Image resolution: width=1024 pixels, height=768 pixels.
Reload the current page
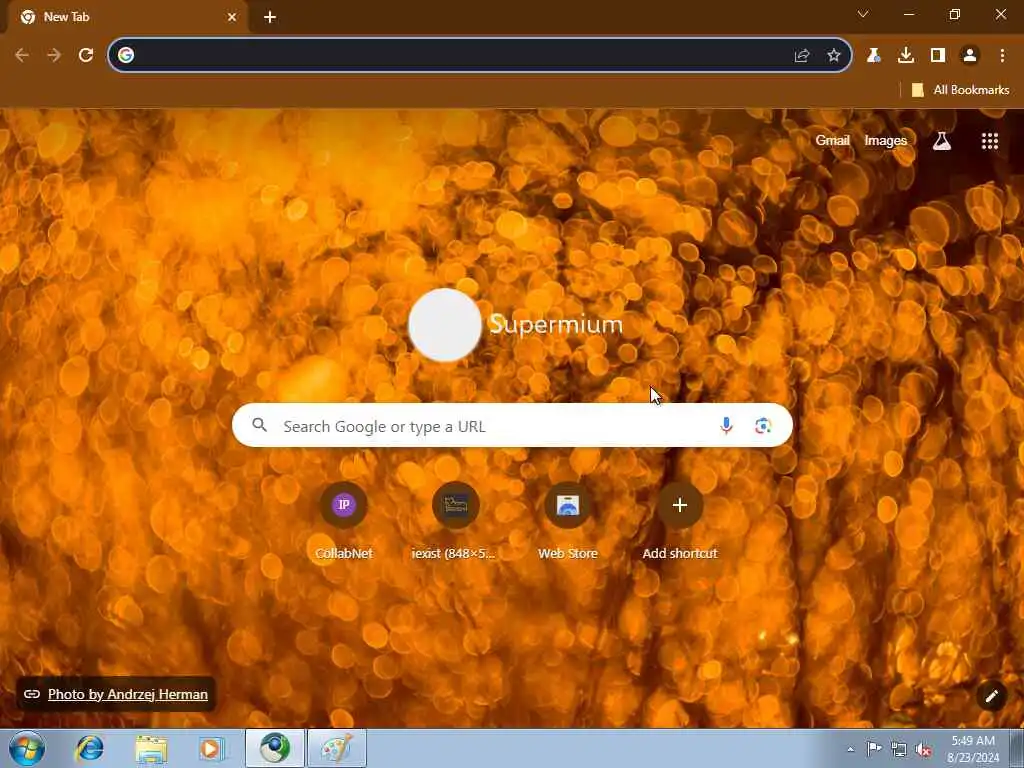(86, 56)
